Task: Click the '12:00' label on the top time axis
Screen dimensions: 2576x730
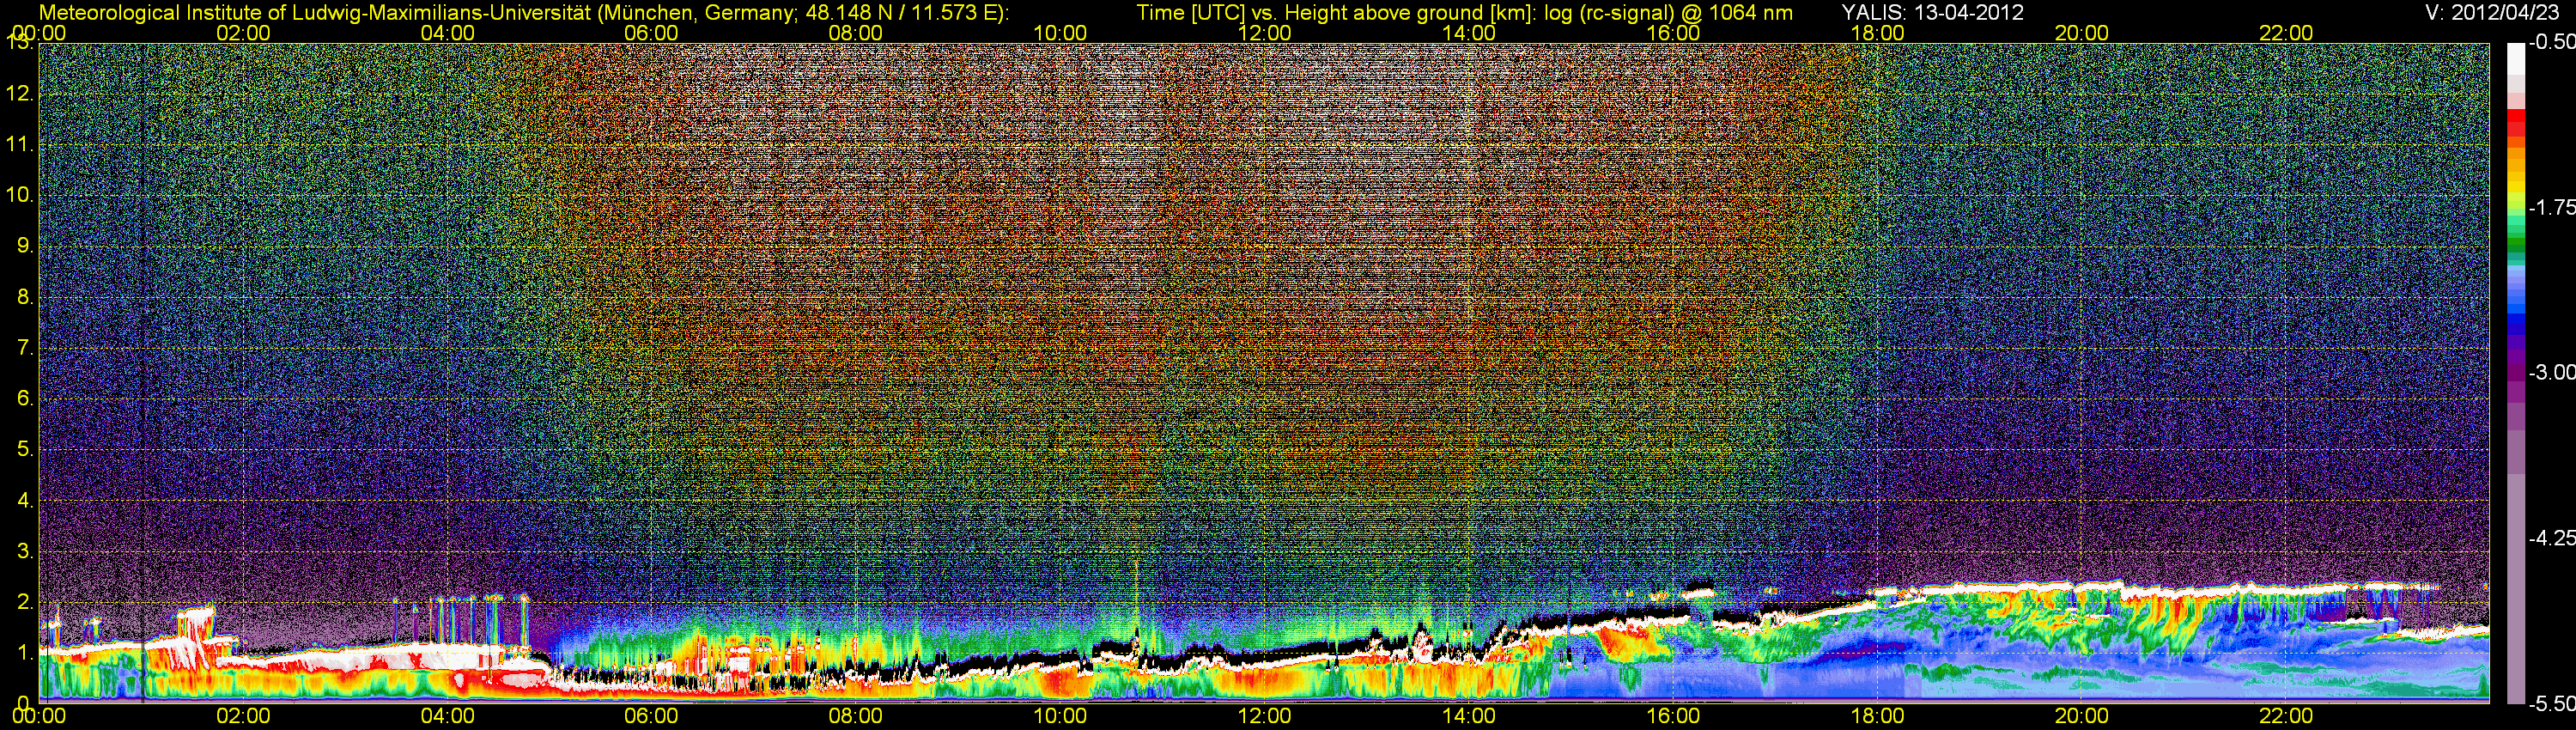Action: [1264, 33]
